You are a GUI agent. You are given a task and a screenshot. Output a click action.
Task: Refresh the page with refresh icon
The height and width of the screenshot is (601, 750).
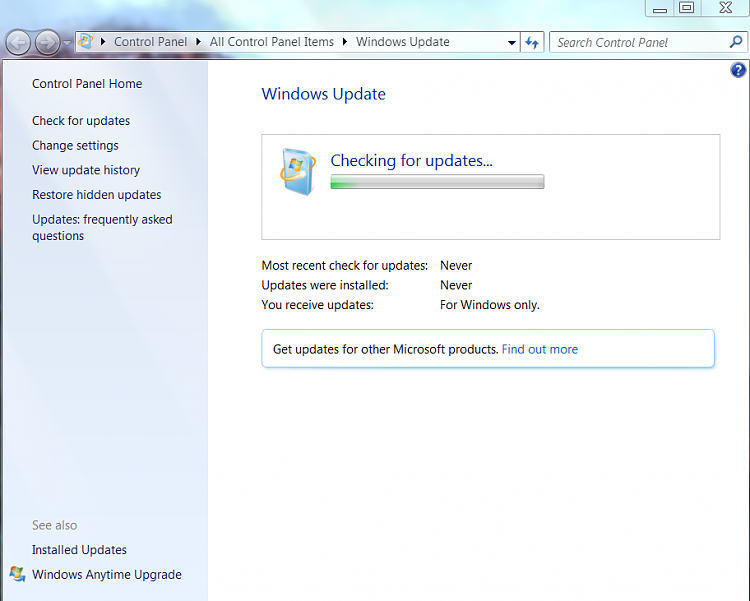532,43
